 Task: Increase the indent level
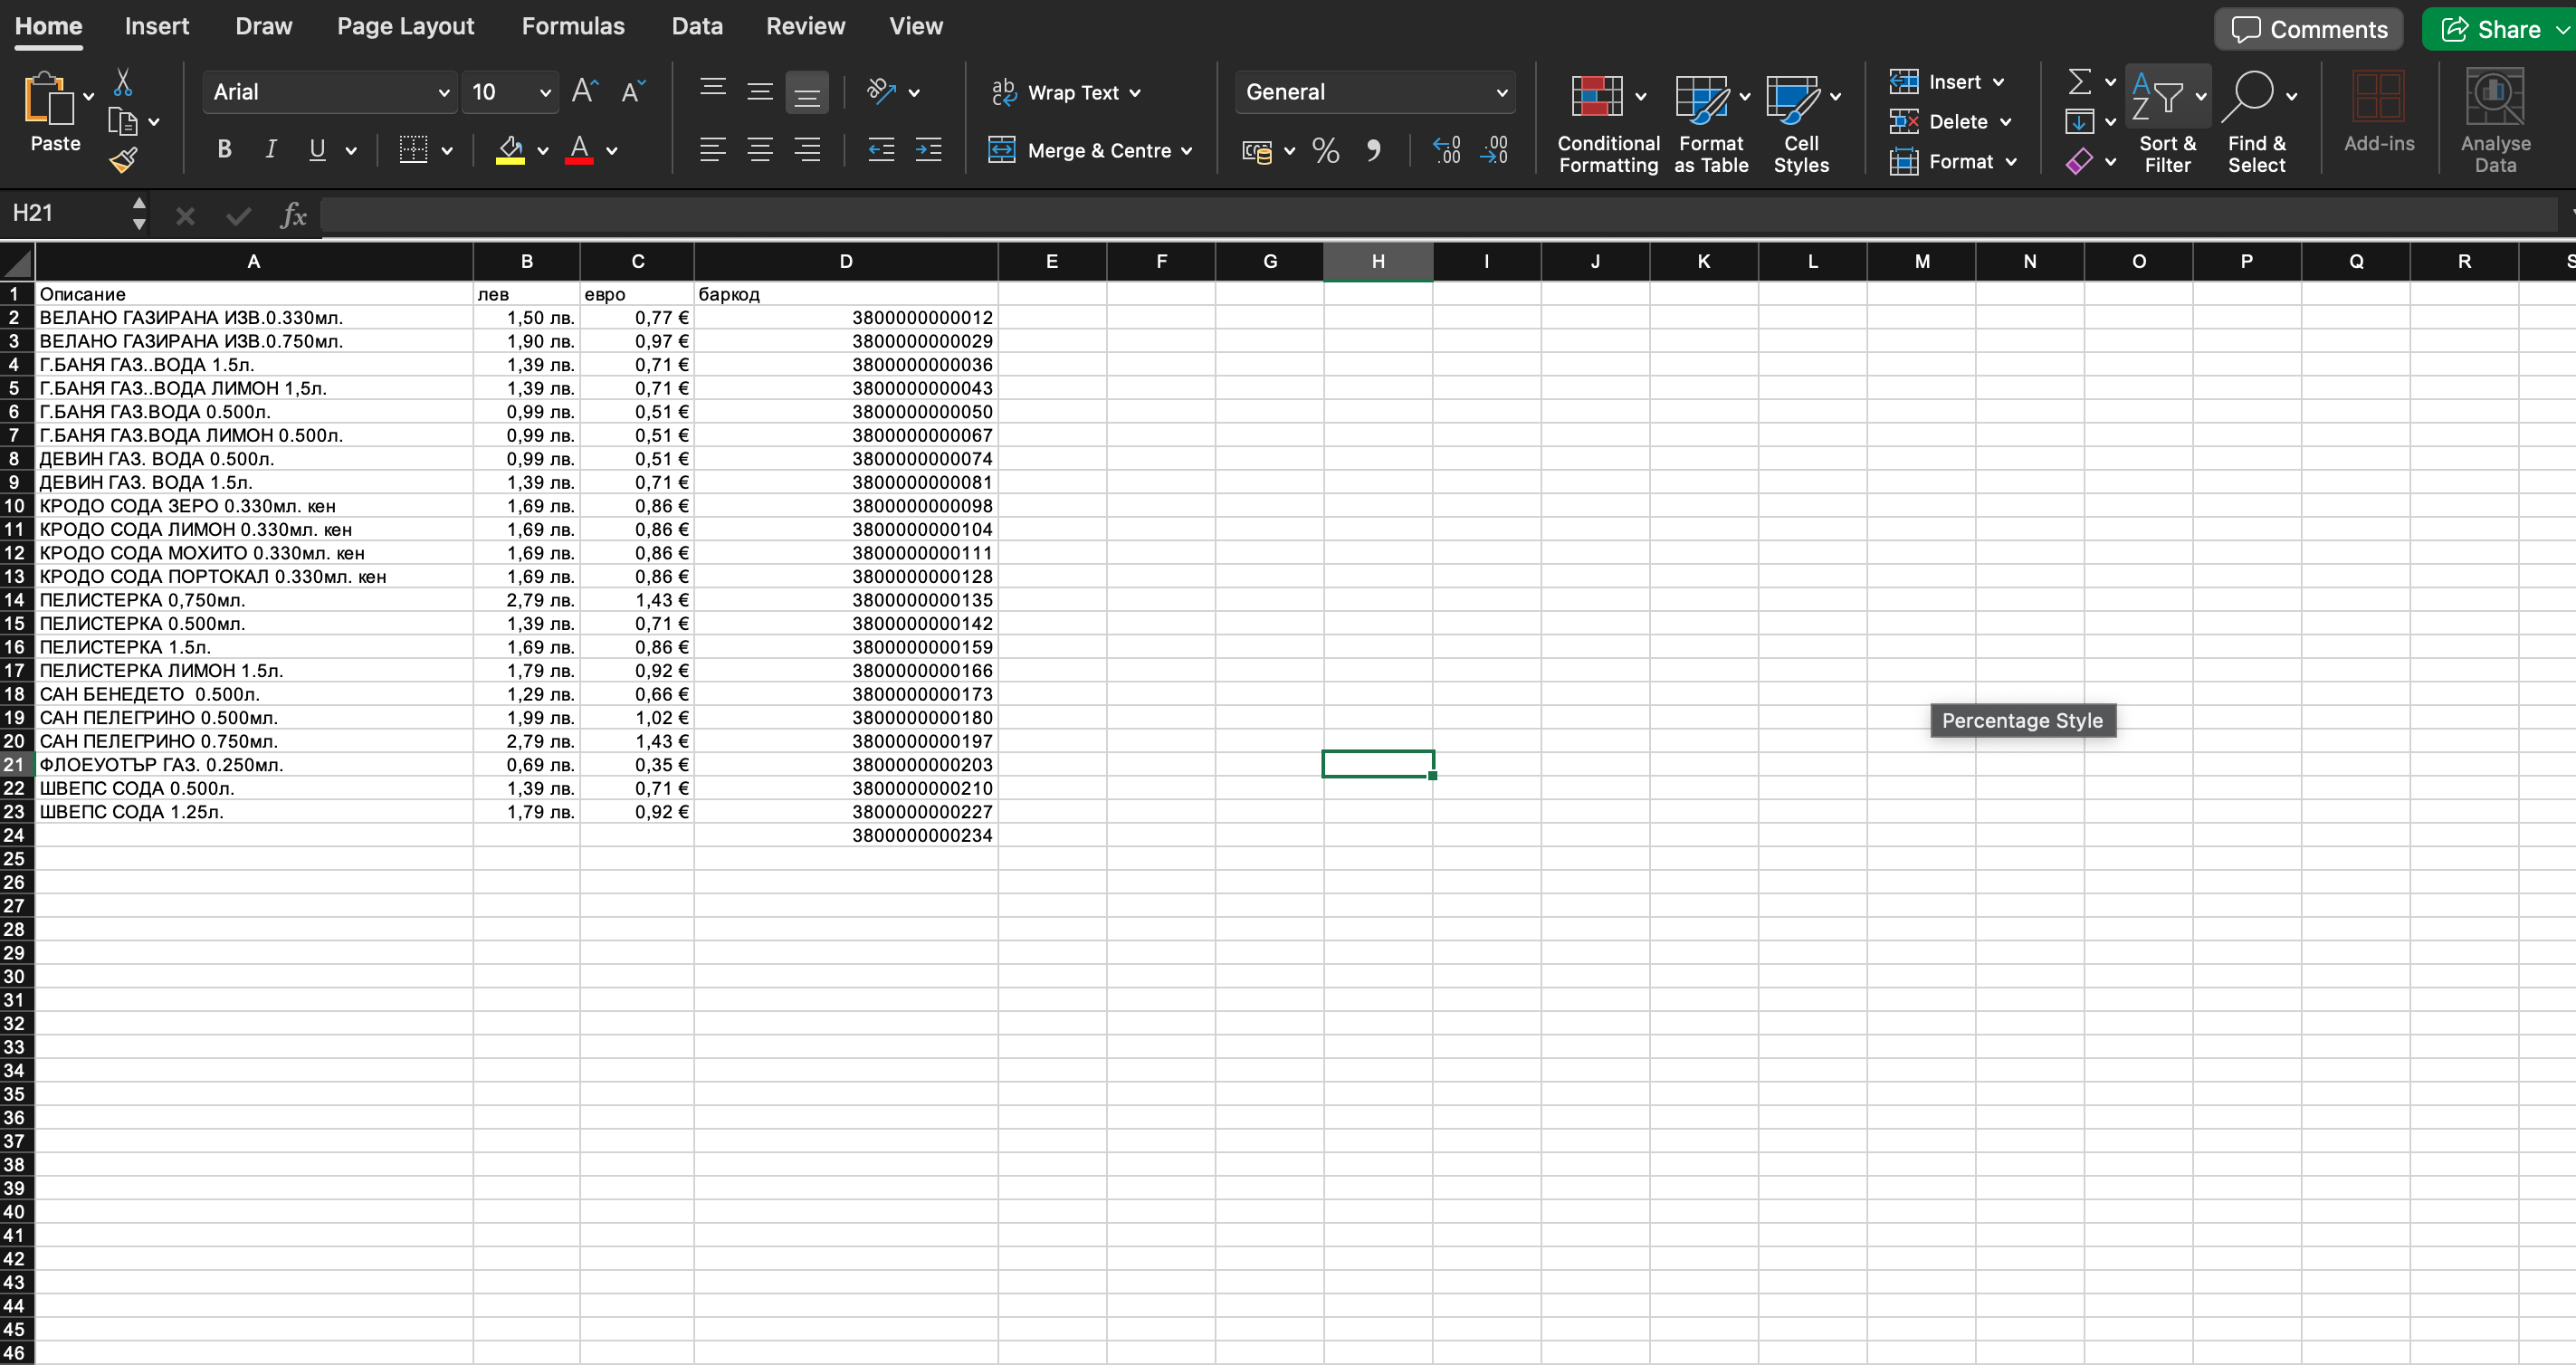(929, 150)
